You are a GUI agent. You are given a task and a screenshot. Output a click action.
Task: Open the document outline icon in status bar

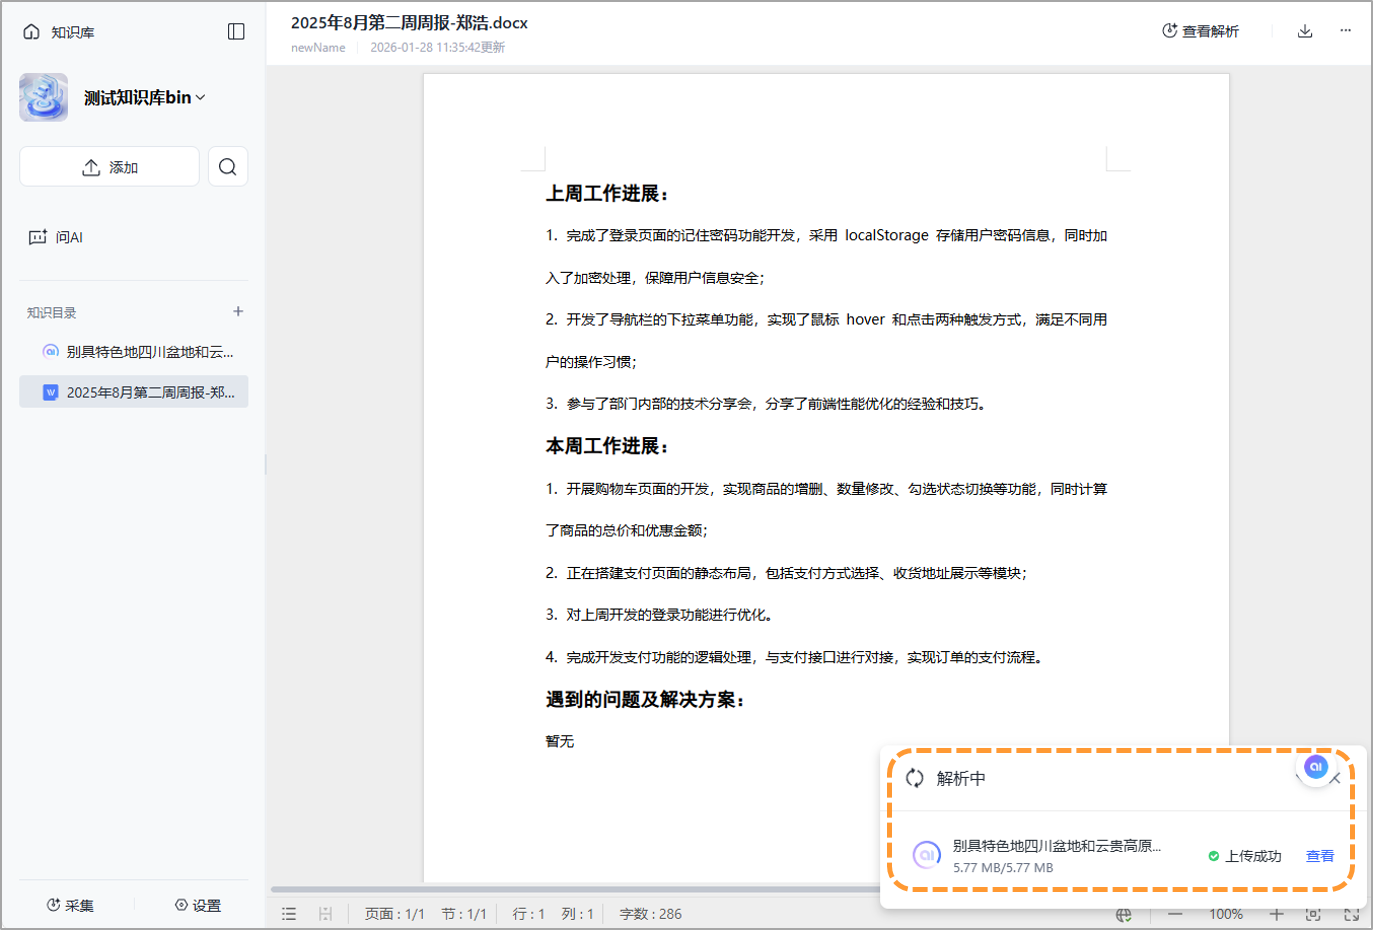[x=289, y=913]
